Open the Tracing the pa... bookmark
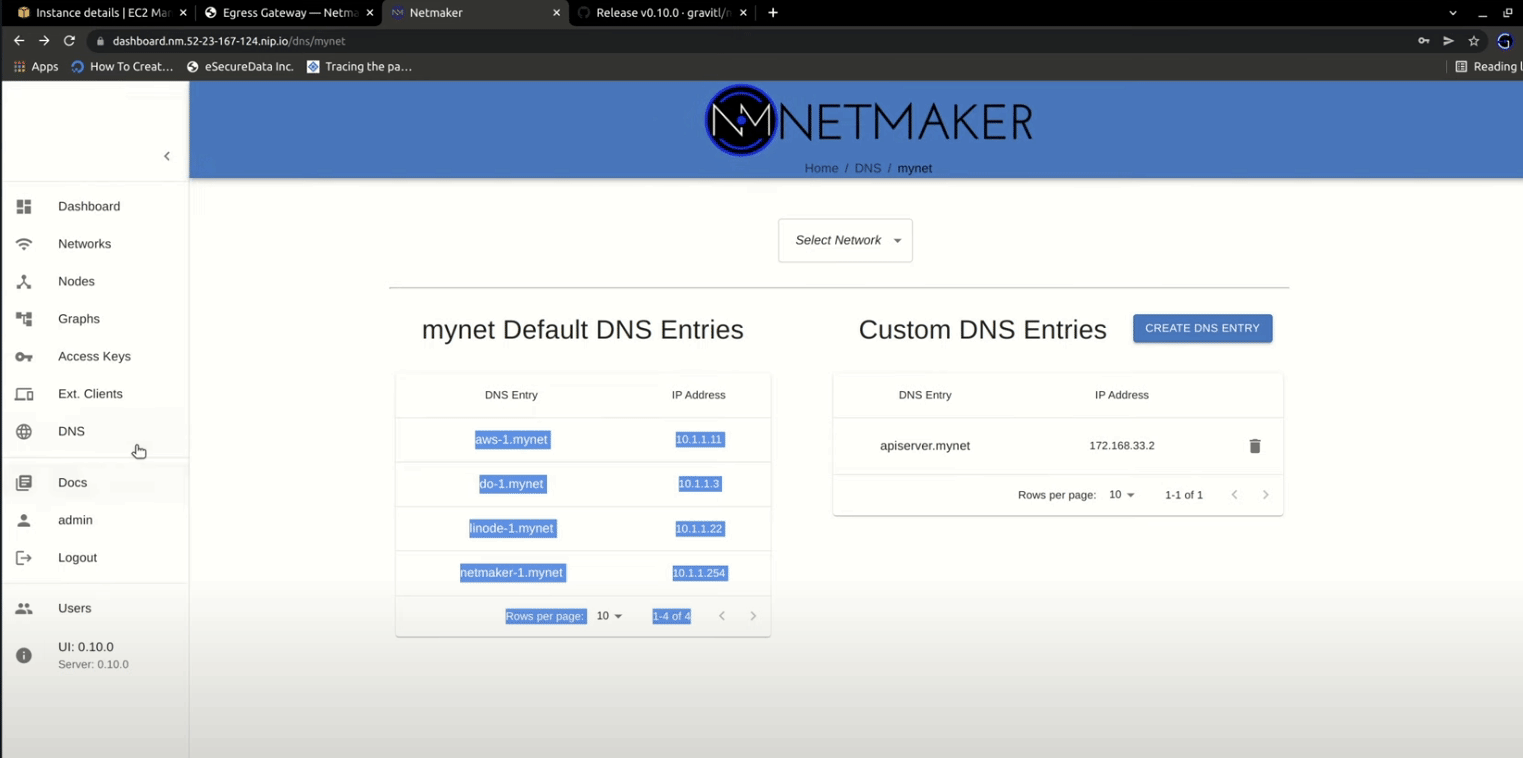Viewport: 1523px width, 758px height. coord(359,67)
